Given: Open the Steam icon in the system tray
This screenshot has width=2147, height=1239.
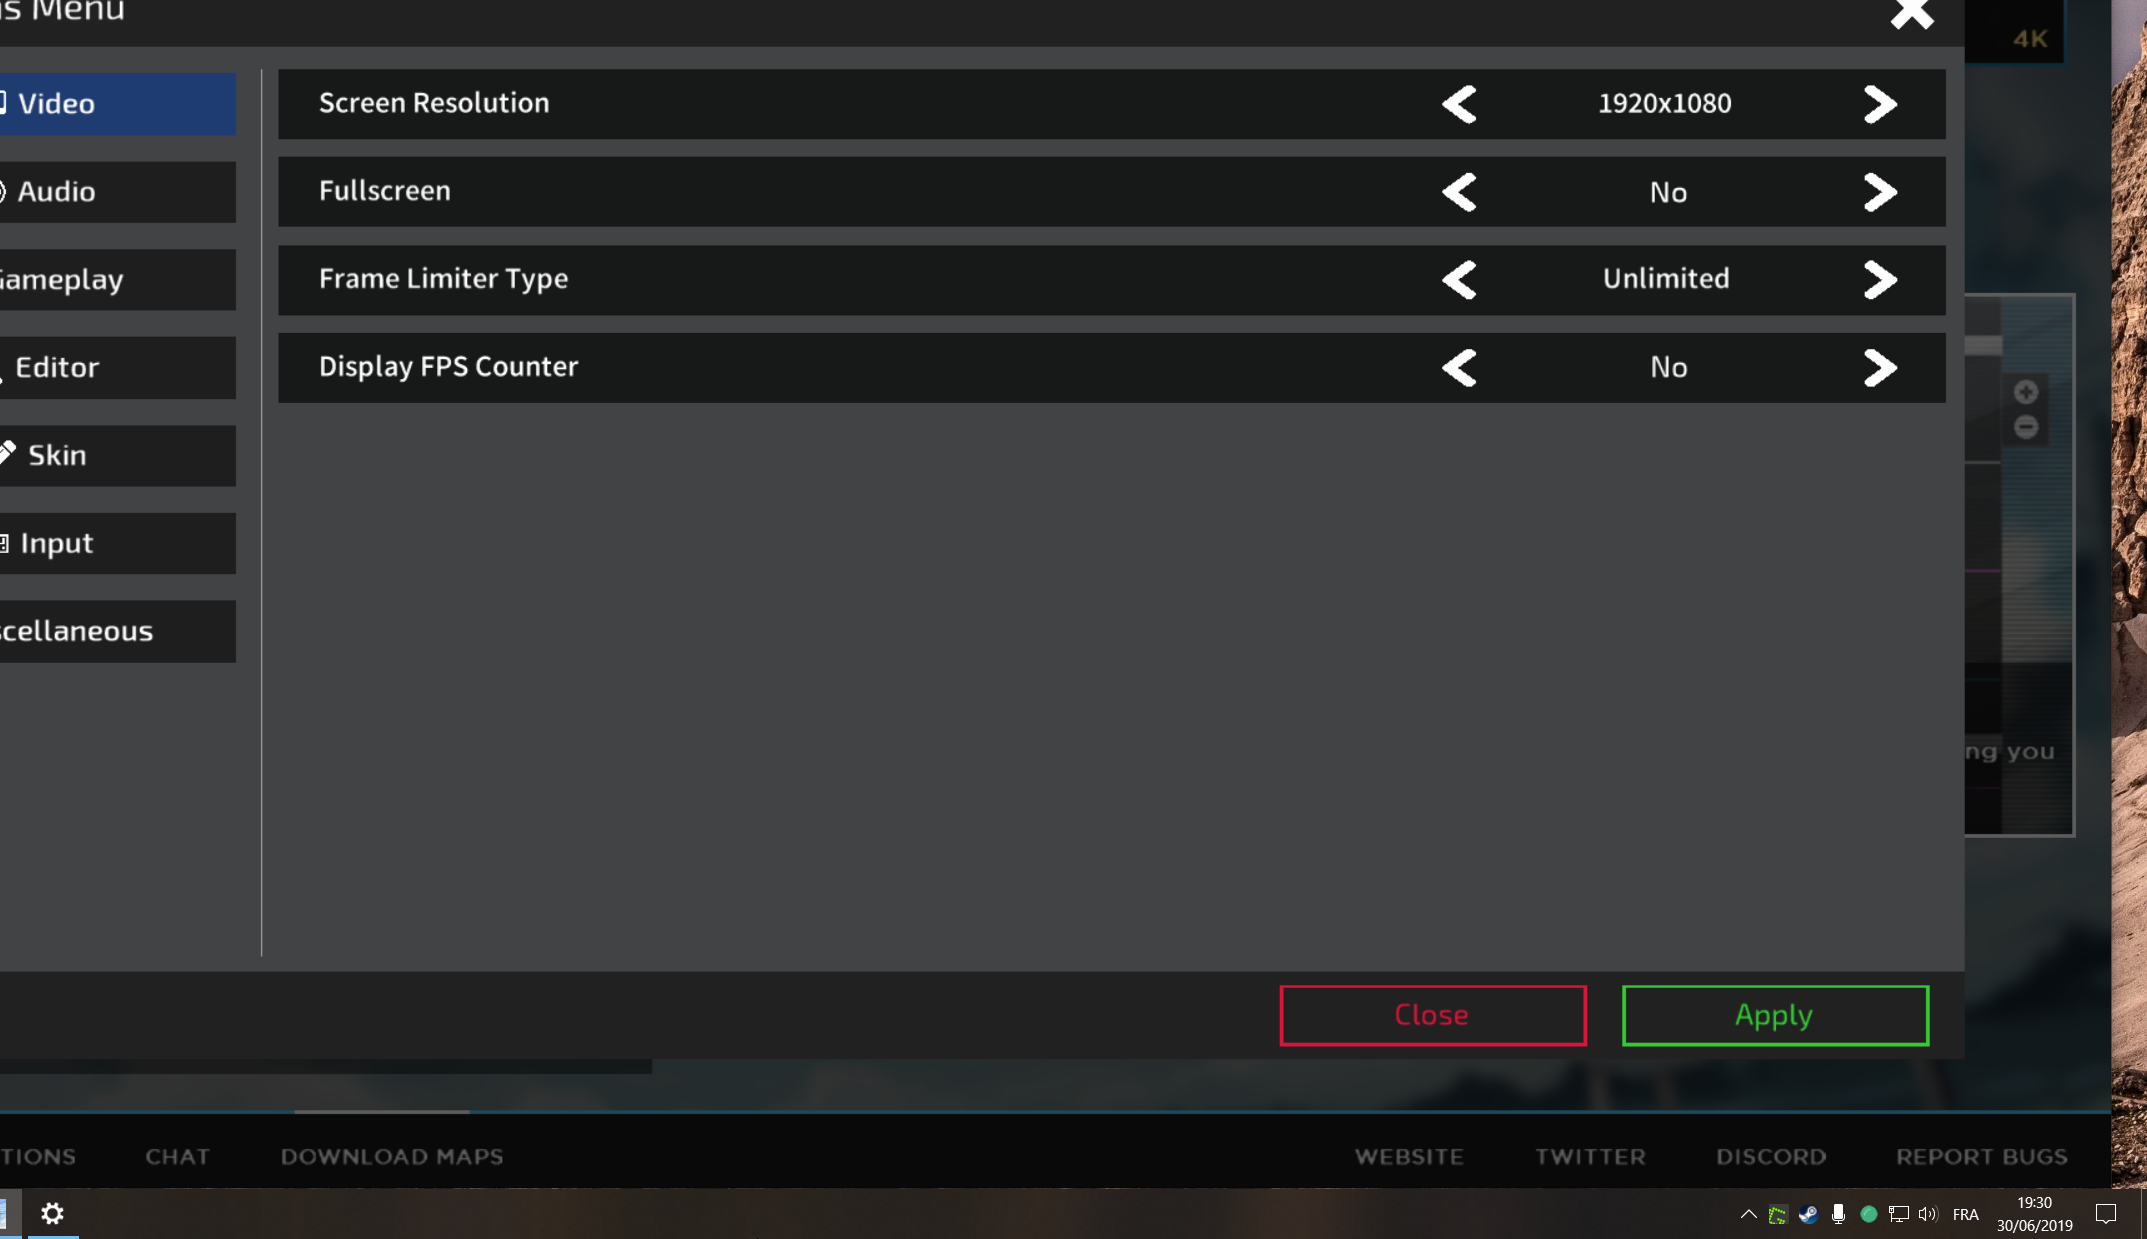Looking at the screenshot, I should (x=1808, y=1213).
